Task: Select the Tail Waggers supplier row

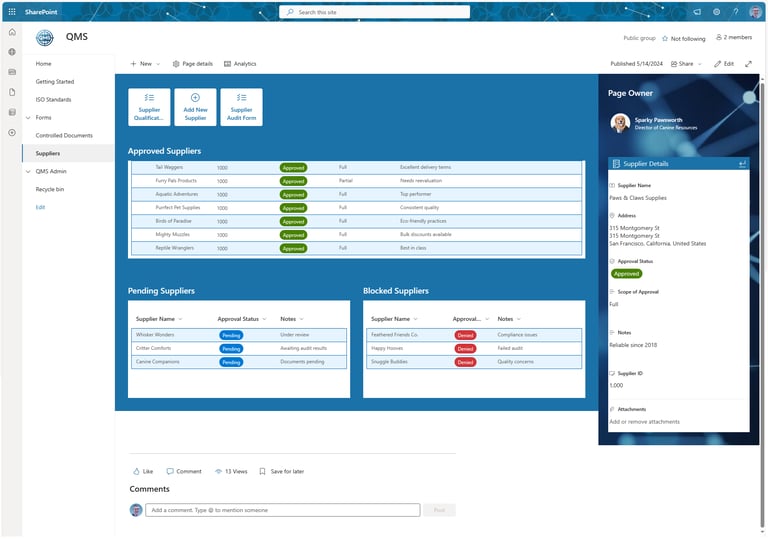Action: click(x=357, y=168)
